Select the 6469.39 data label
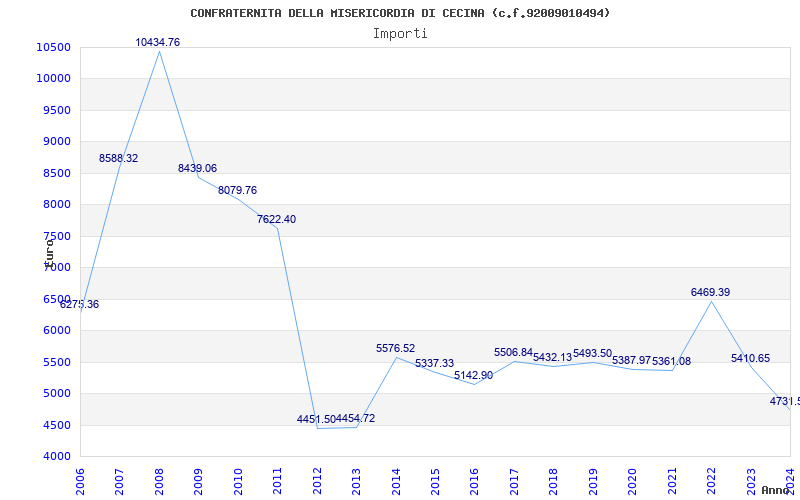Image resolution: width=800 pixels, height=500 pixels. pyautogui.click(x=710, y=292)
